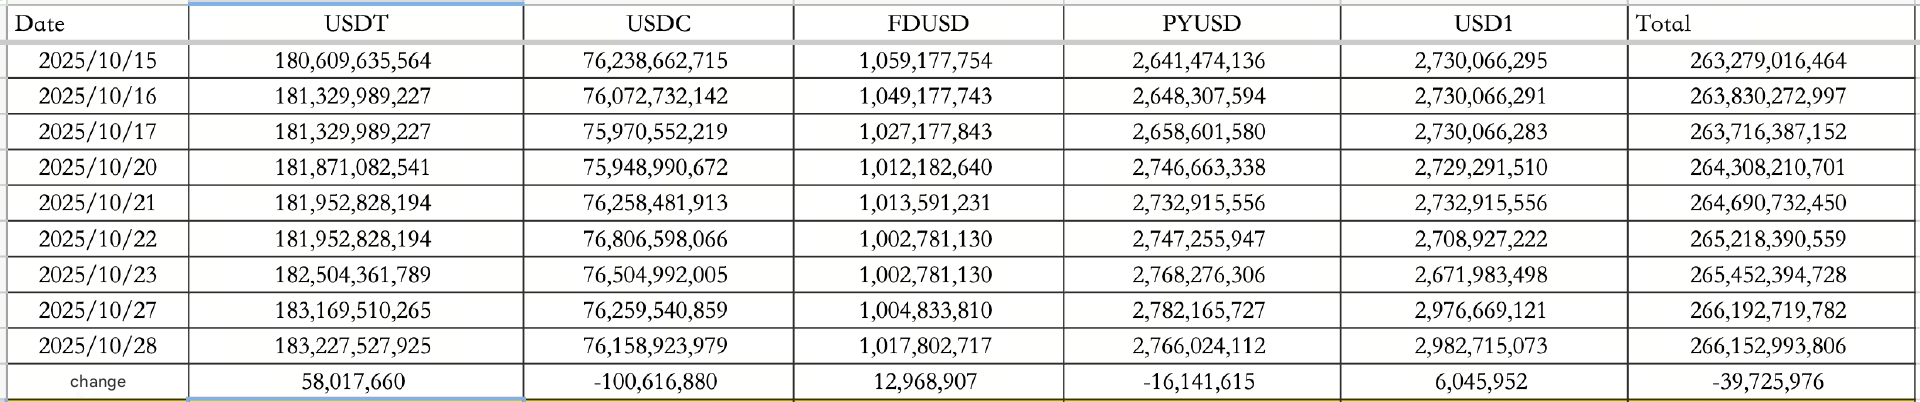This screenshot has width=1920, height=402.
Task: Click PYUSD change value -16,141,615
Action: click(x=1199, y=382)
